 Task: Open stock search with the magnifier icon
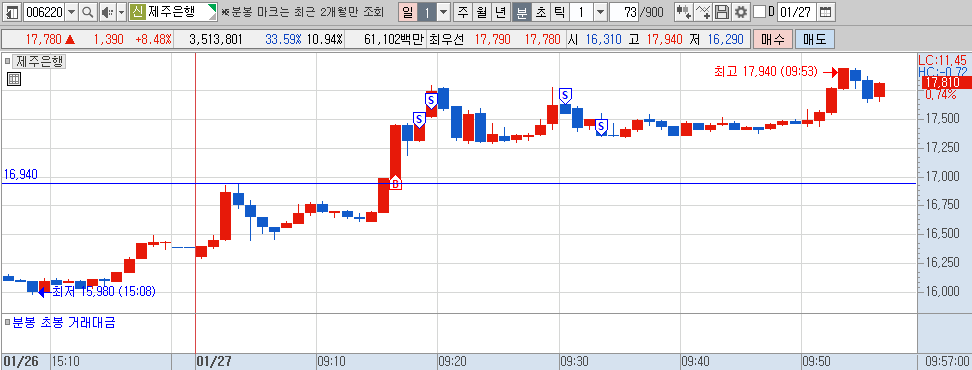pyautogui.click(x=87, y=11)
